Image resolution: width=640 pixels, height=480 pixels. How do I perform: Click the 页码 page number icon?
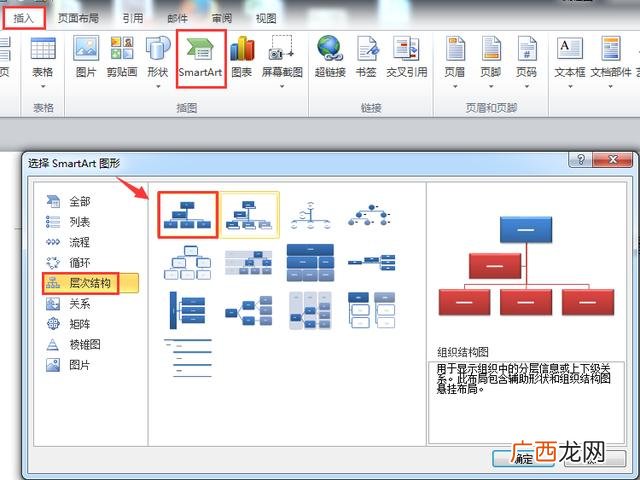coord(527,49)
